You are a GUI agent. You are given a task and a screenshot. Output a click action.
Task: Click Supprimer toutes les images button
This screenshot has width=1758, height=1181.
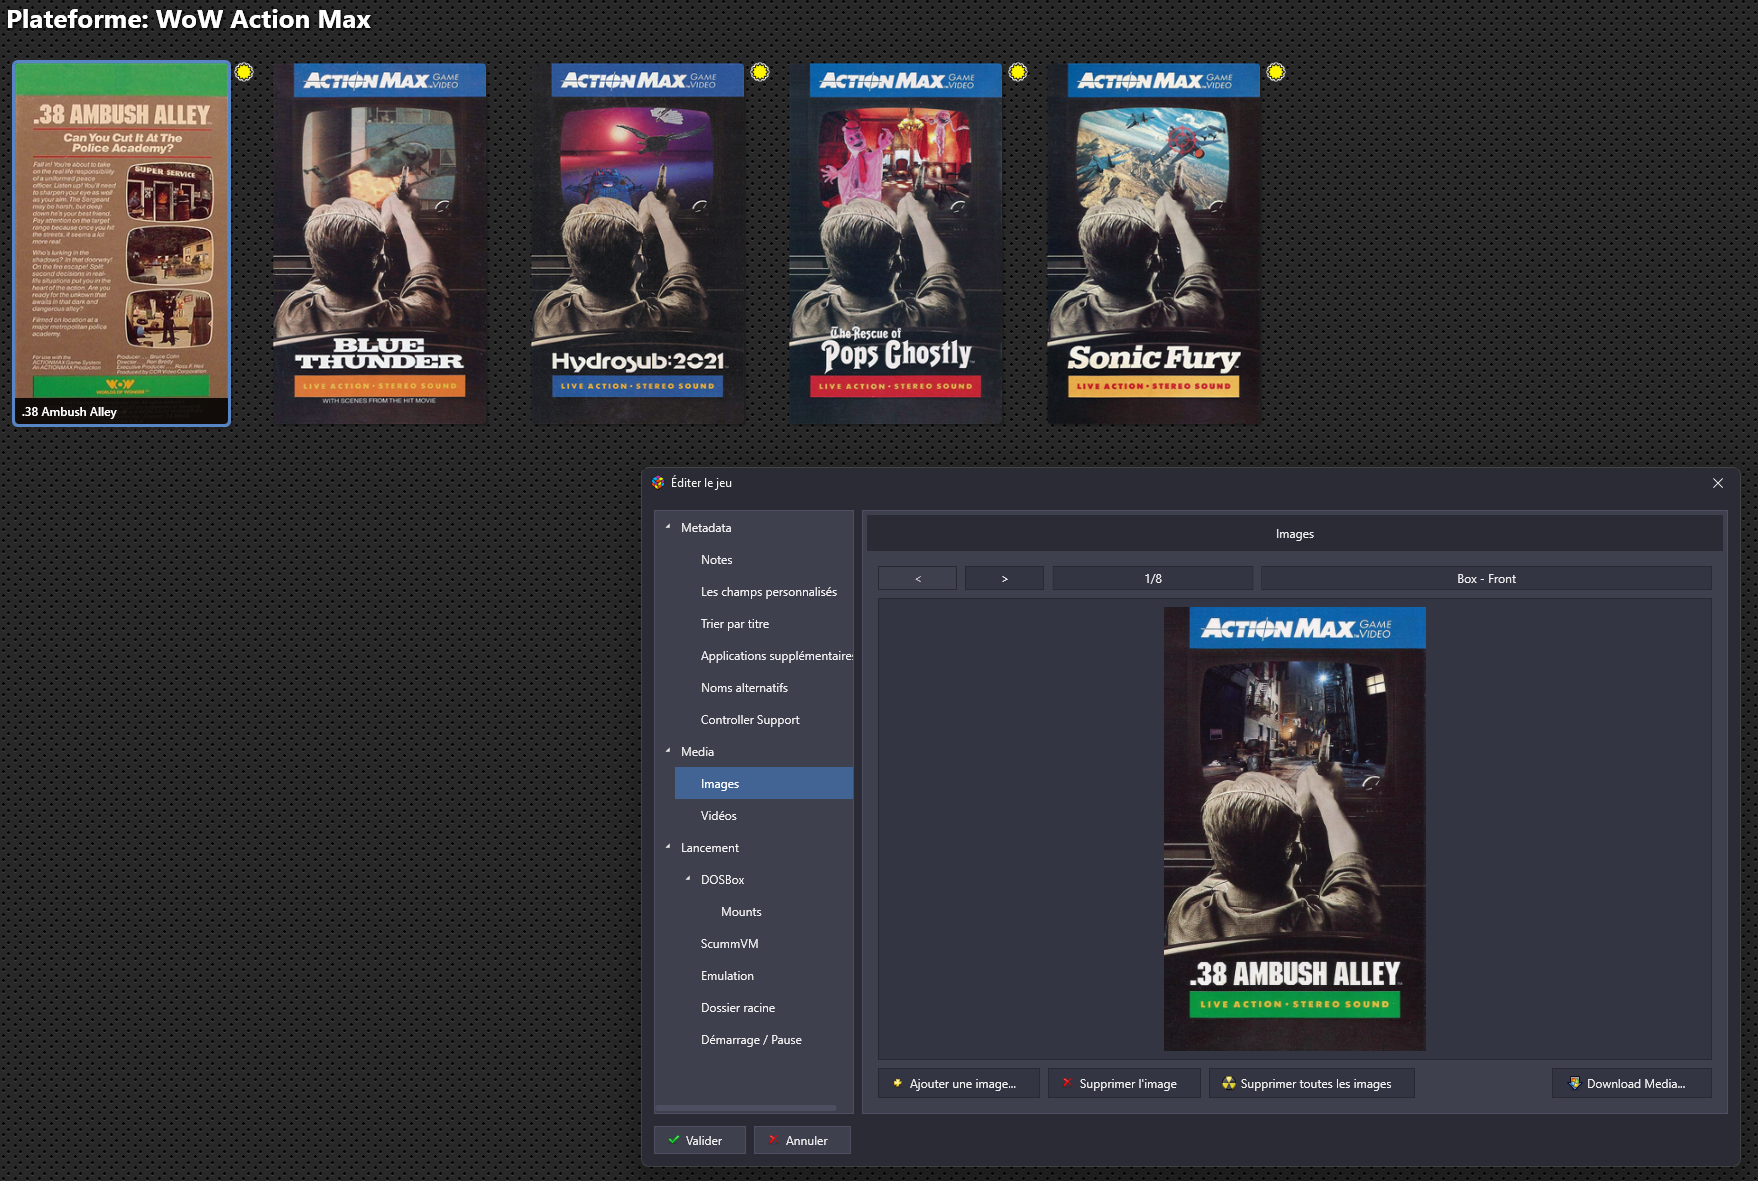1312,1083
